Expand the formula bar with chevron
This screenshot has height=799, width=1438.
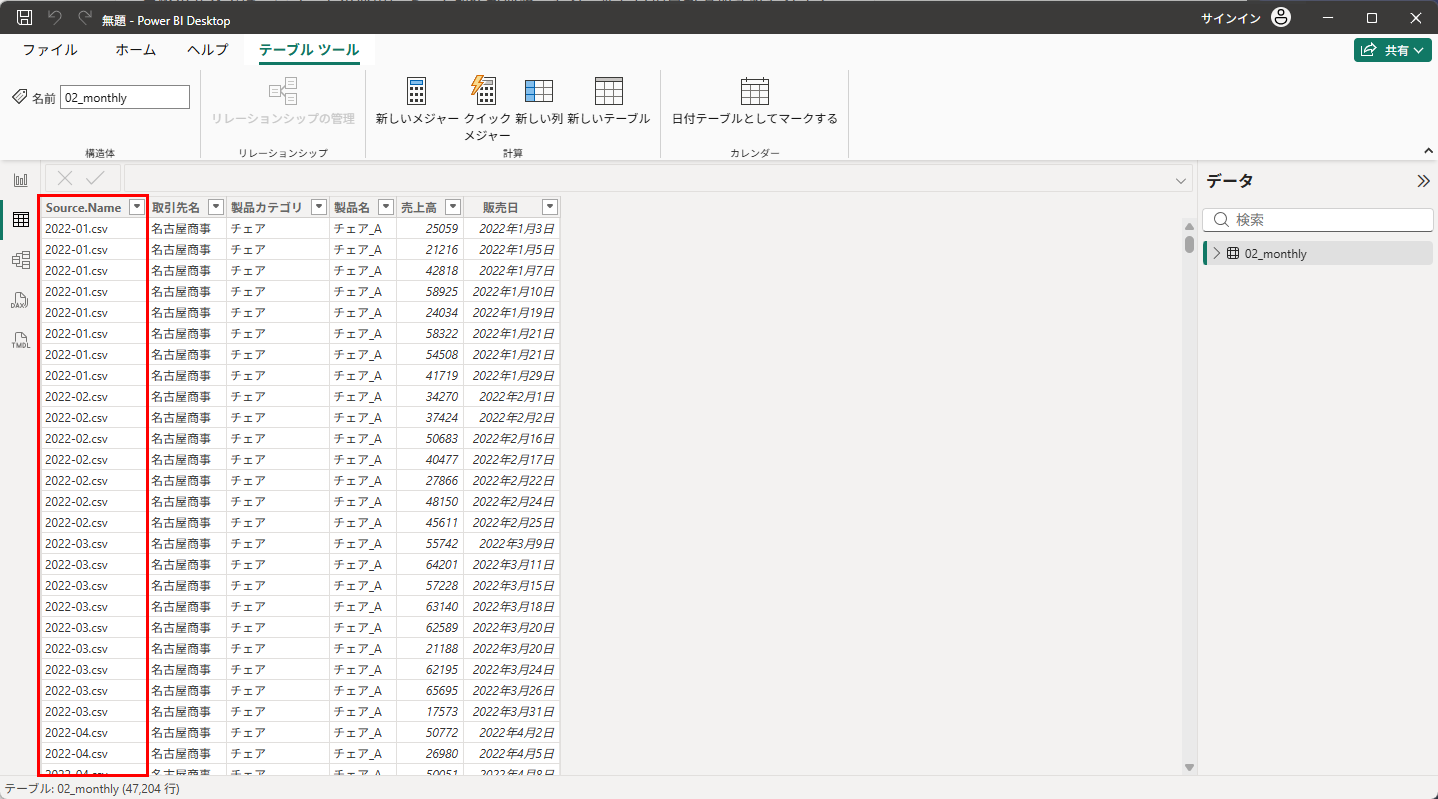coord(1180,181)
